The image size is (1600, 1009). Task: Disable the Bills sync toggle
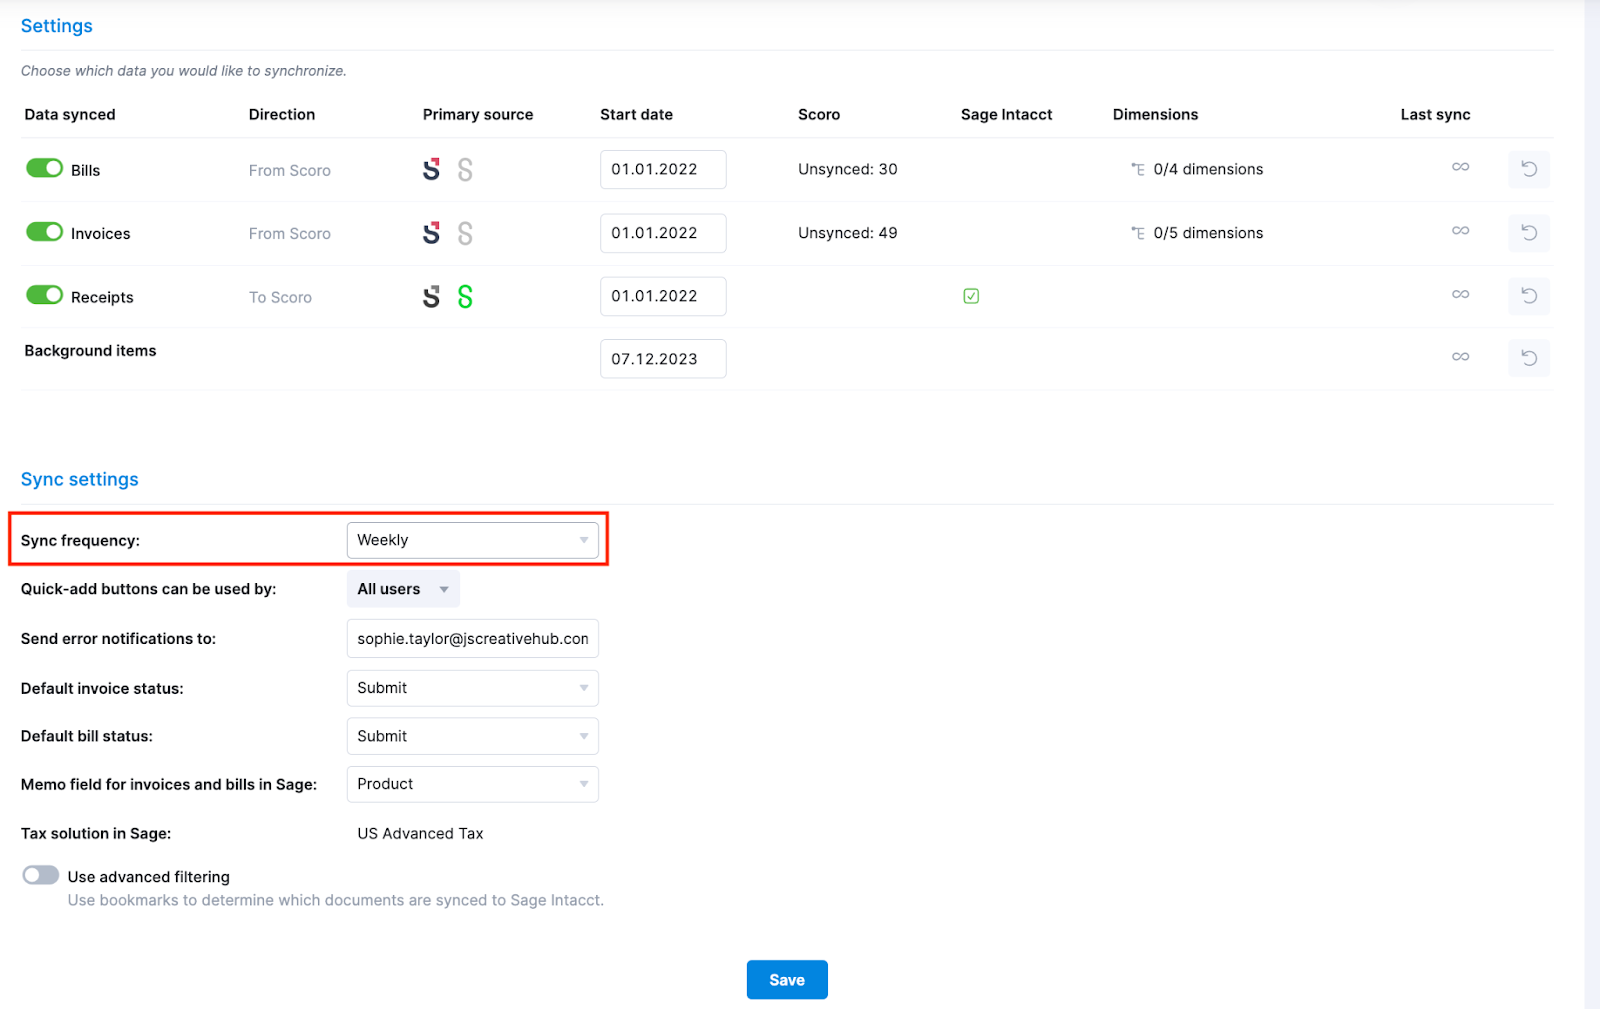coord(44,168)
